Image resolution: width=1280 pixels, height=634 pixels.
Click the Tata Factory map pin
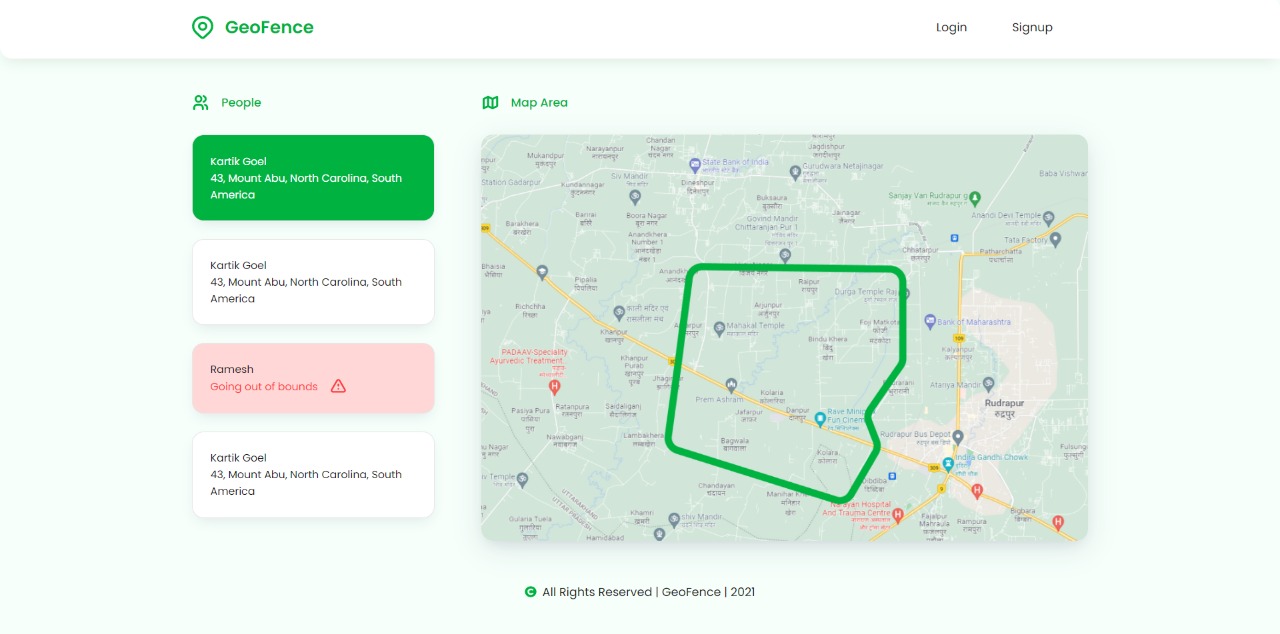[x=1055, y=240]
